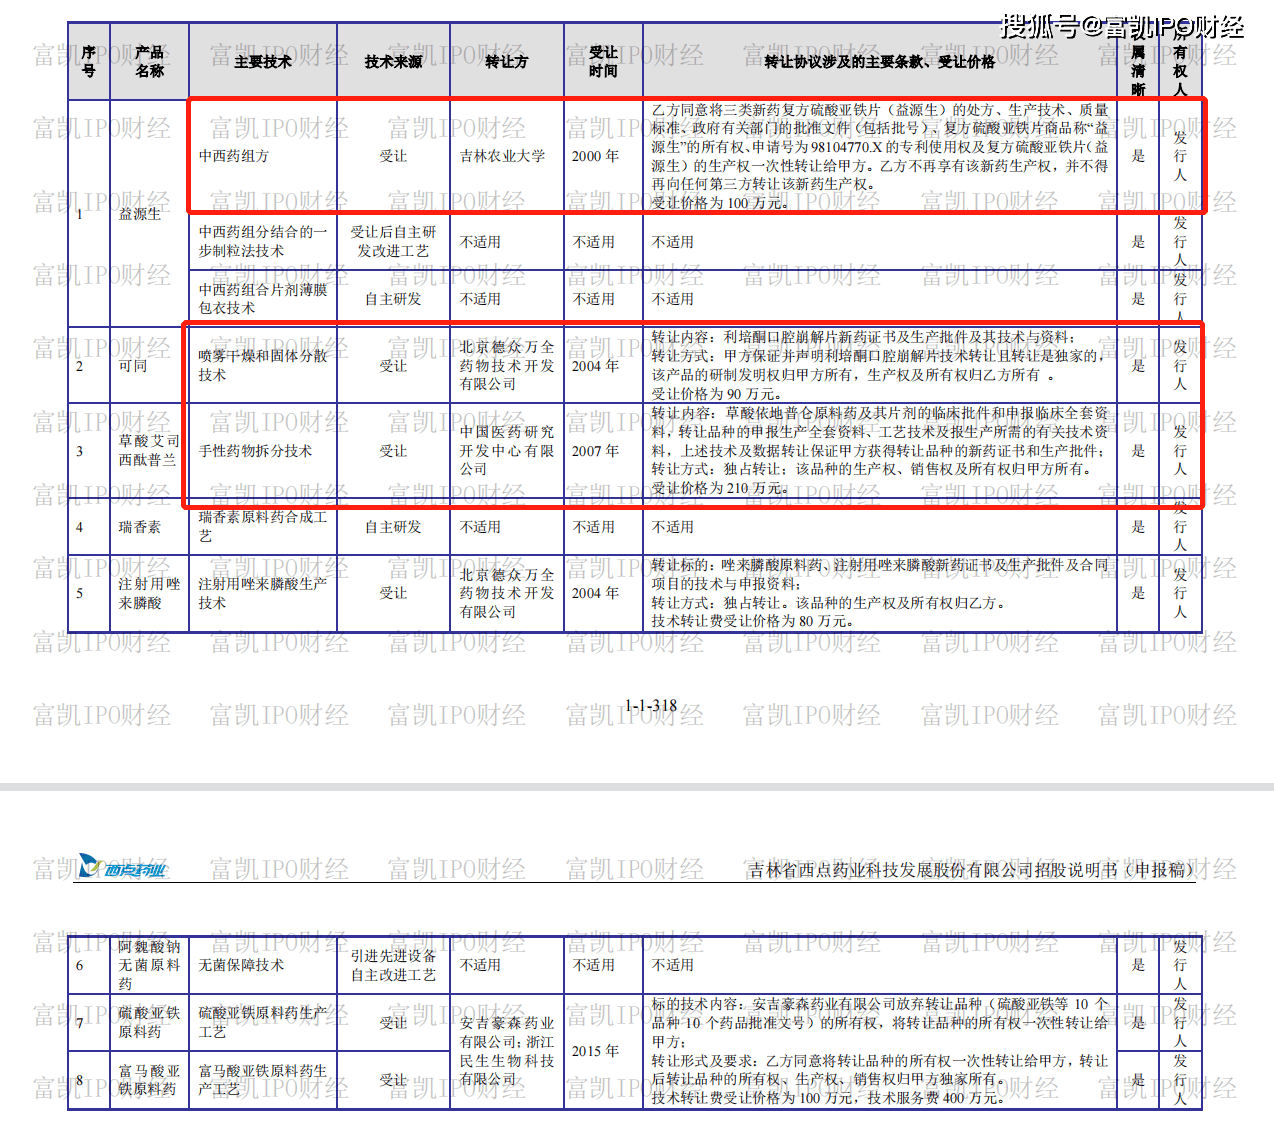Click the 引进先进设备自主改进工艺 cell
The height and width of the screenshot is (1123, 1274).
pos(393,965)
